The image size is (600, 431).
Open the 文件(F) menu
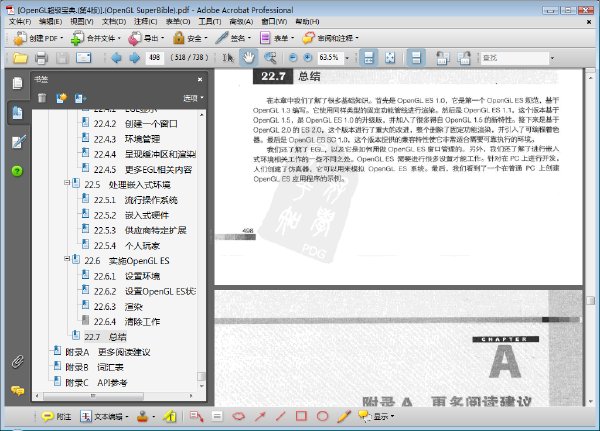(x=20, y=21)
